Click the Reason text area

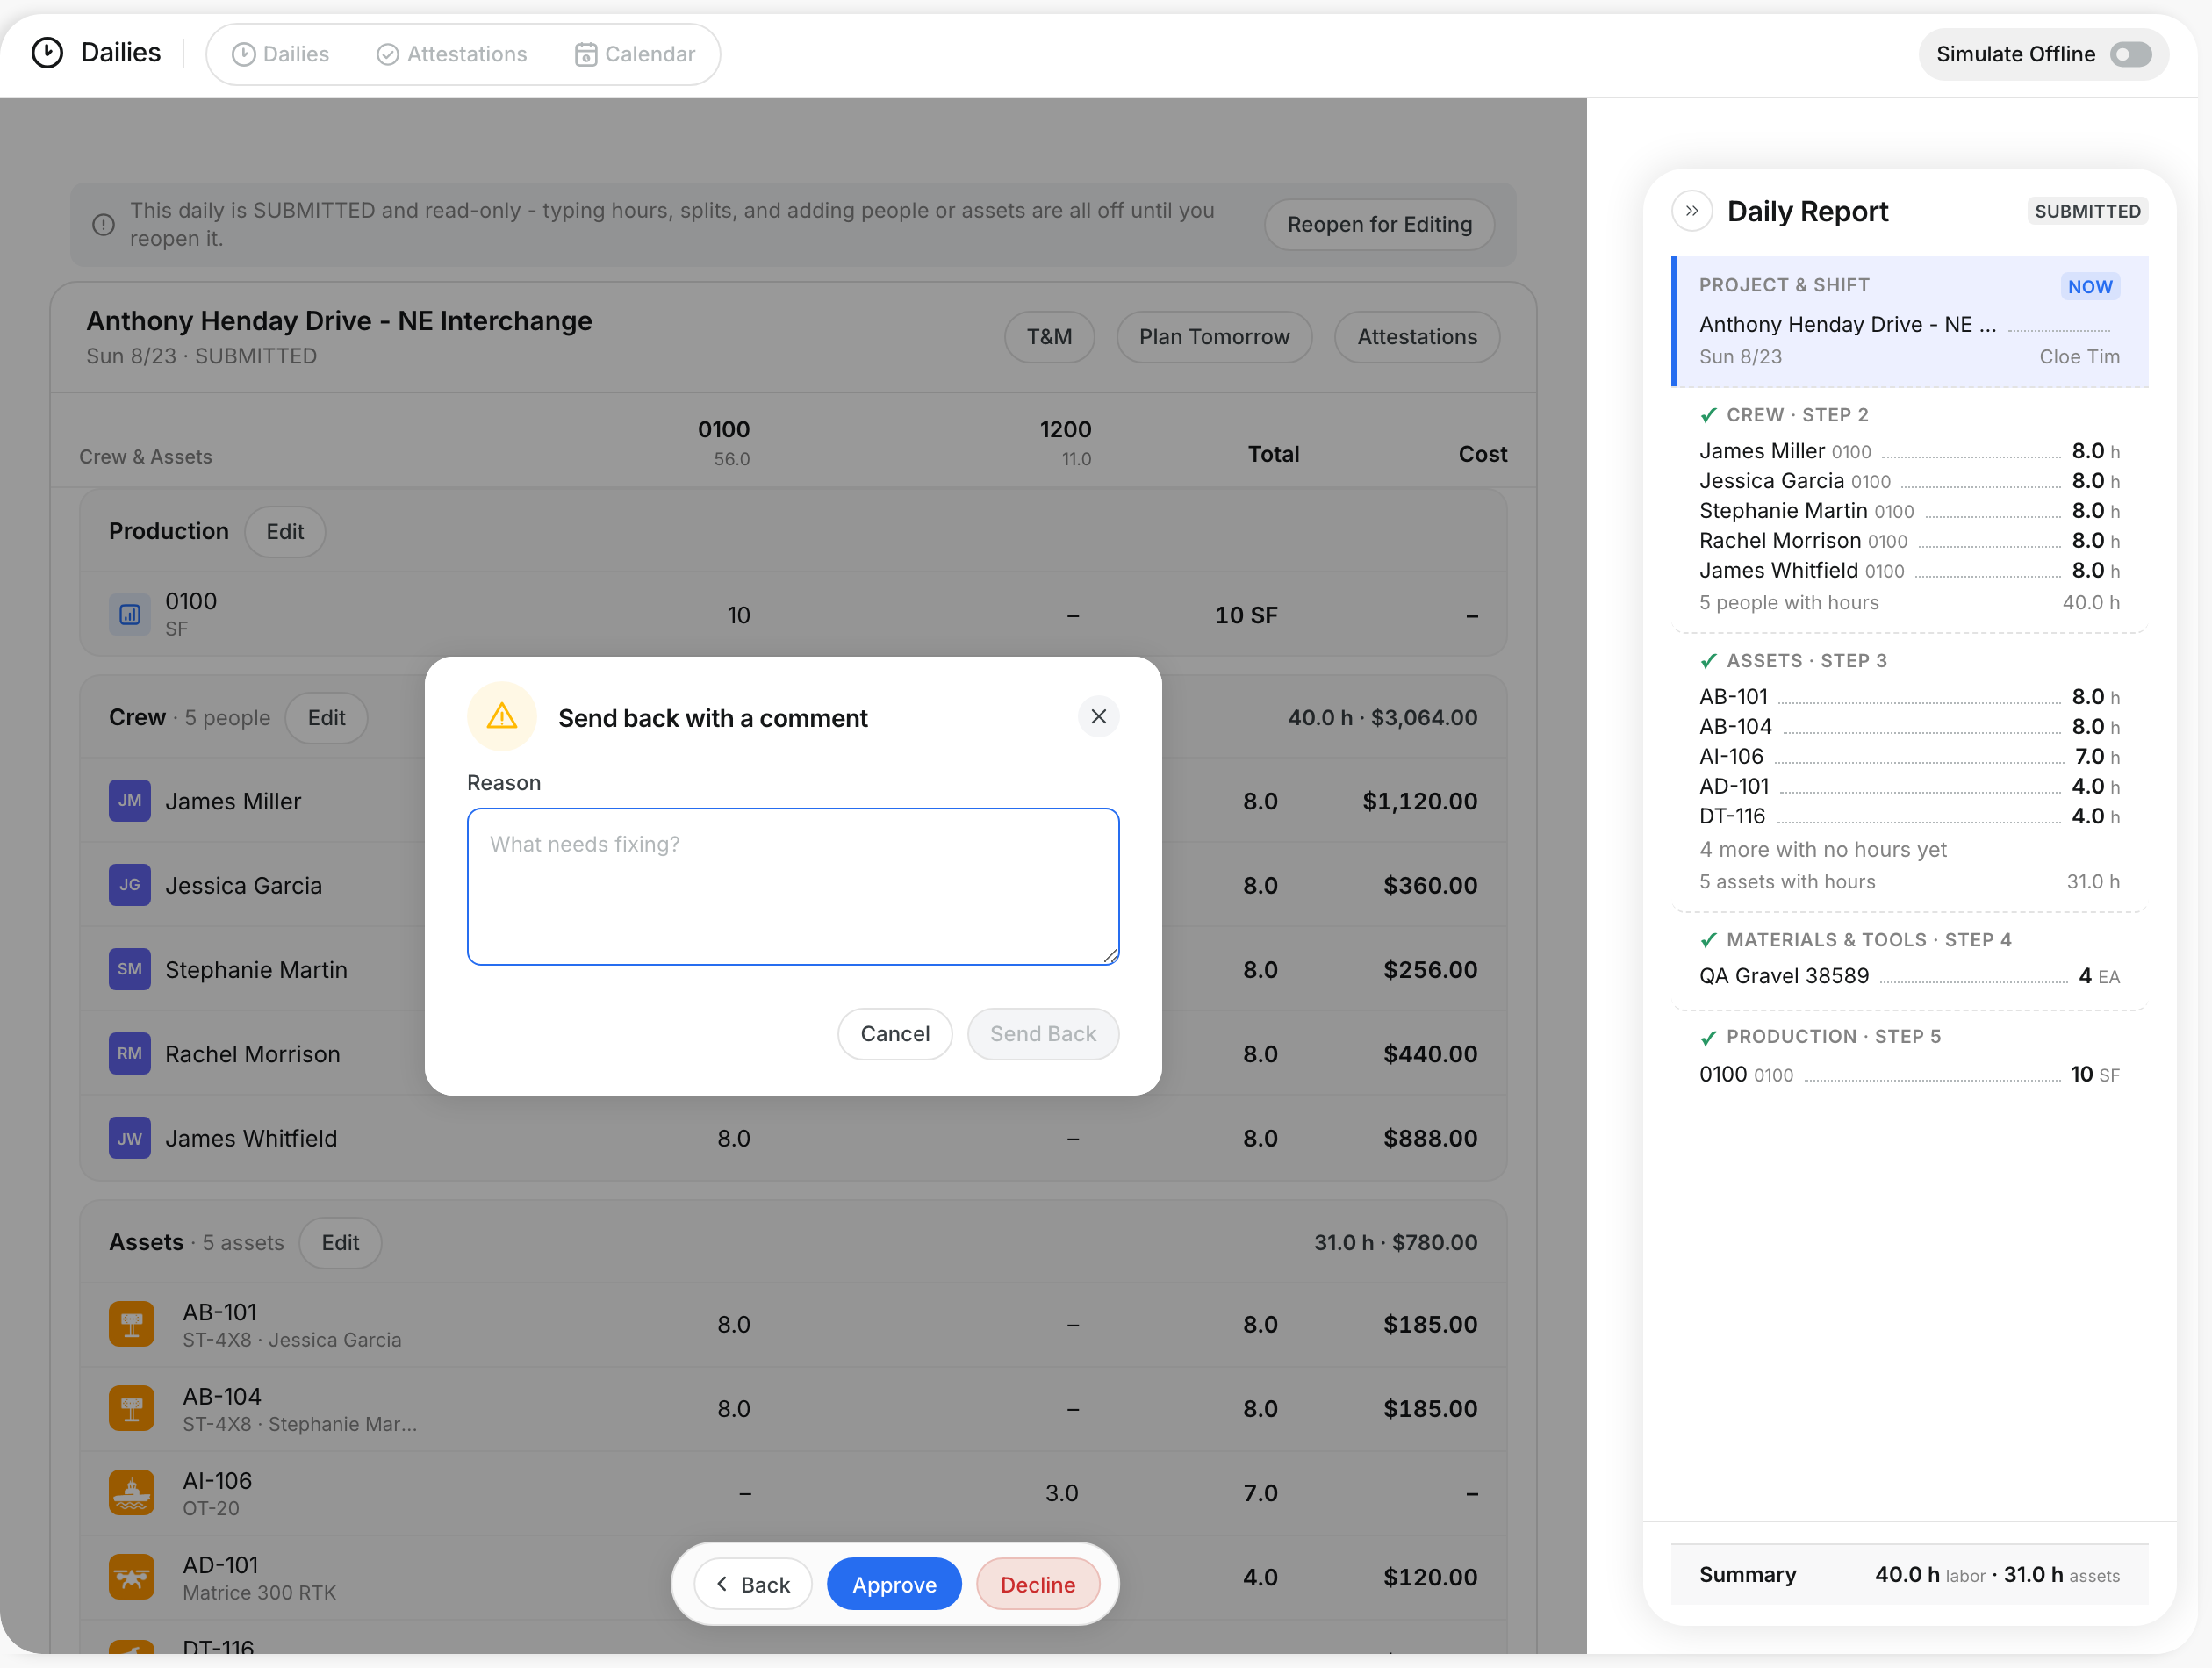click(793, 886)
